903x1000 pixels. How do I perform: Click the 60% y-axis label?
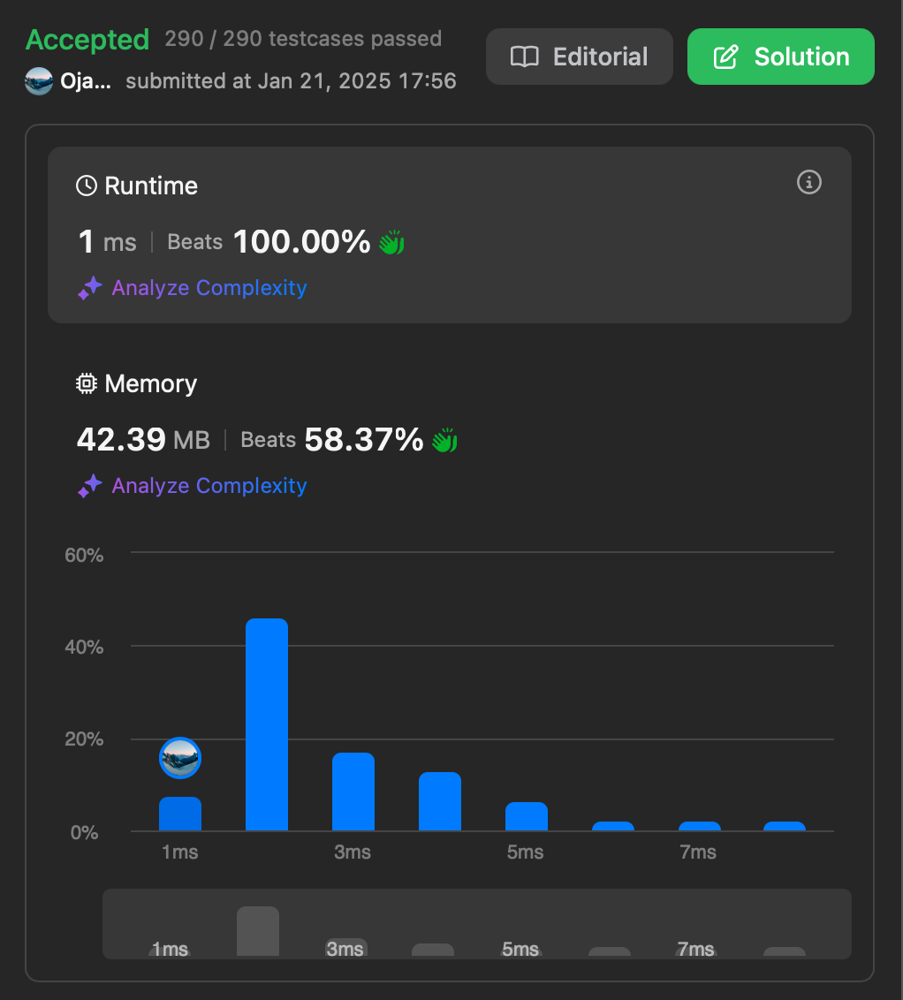pyautogui.click(x=84, y=555)
